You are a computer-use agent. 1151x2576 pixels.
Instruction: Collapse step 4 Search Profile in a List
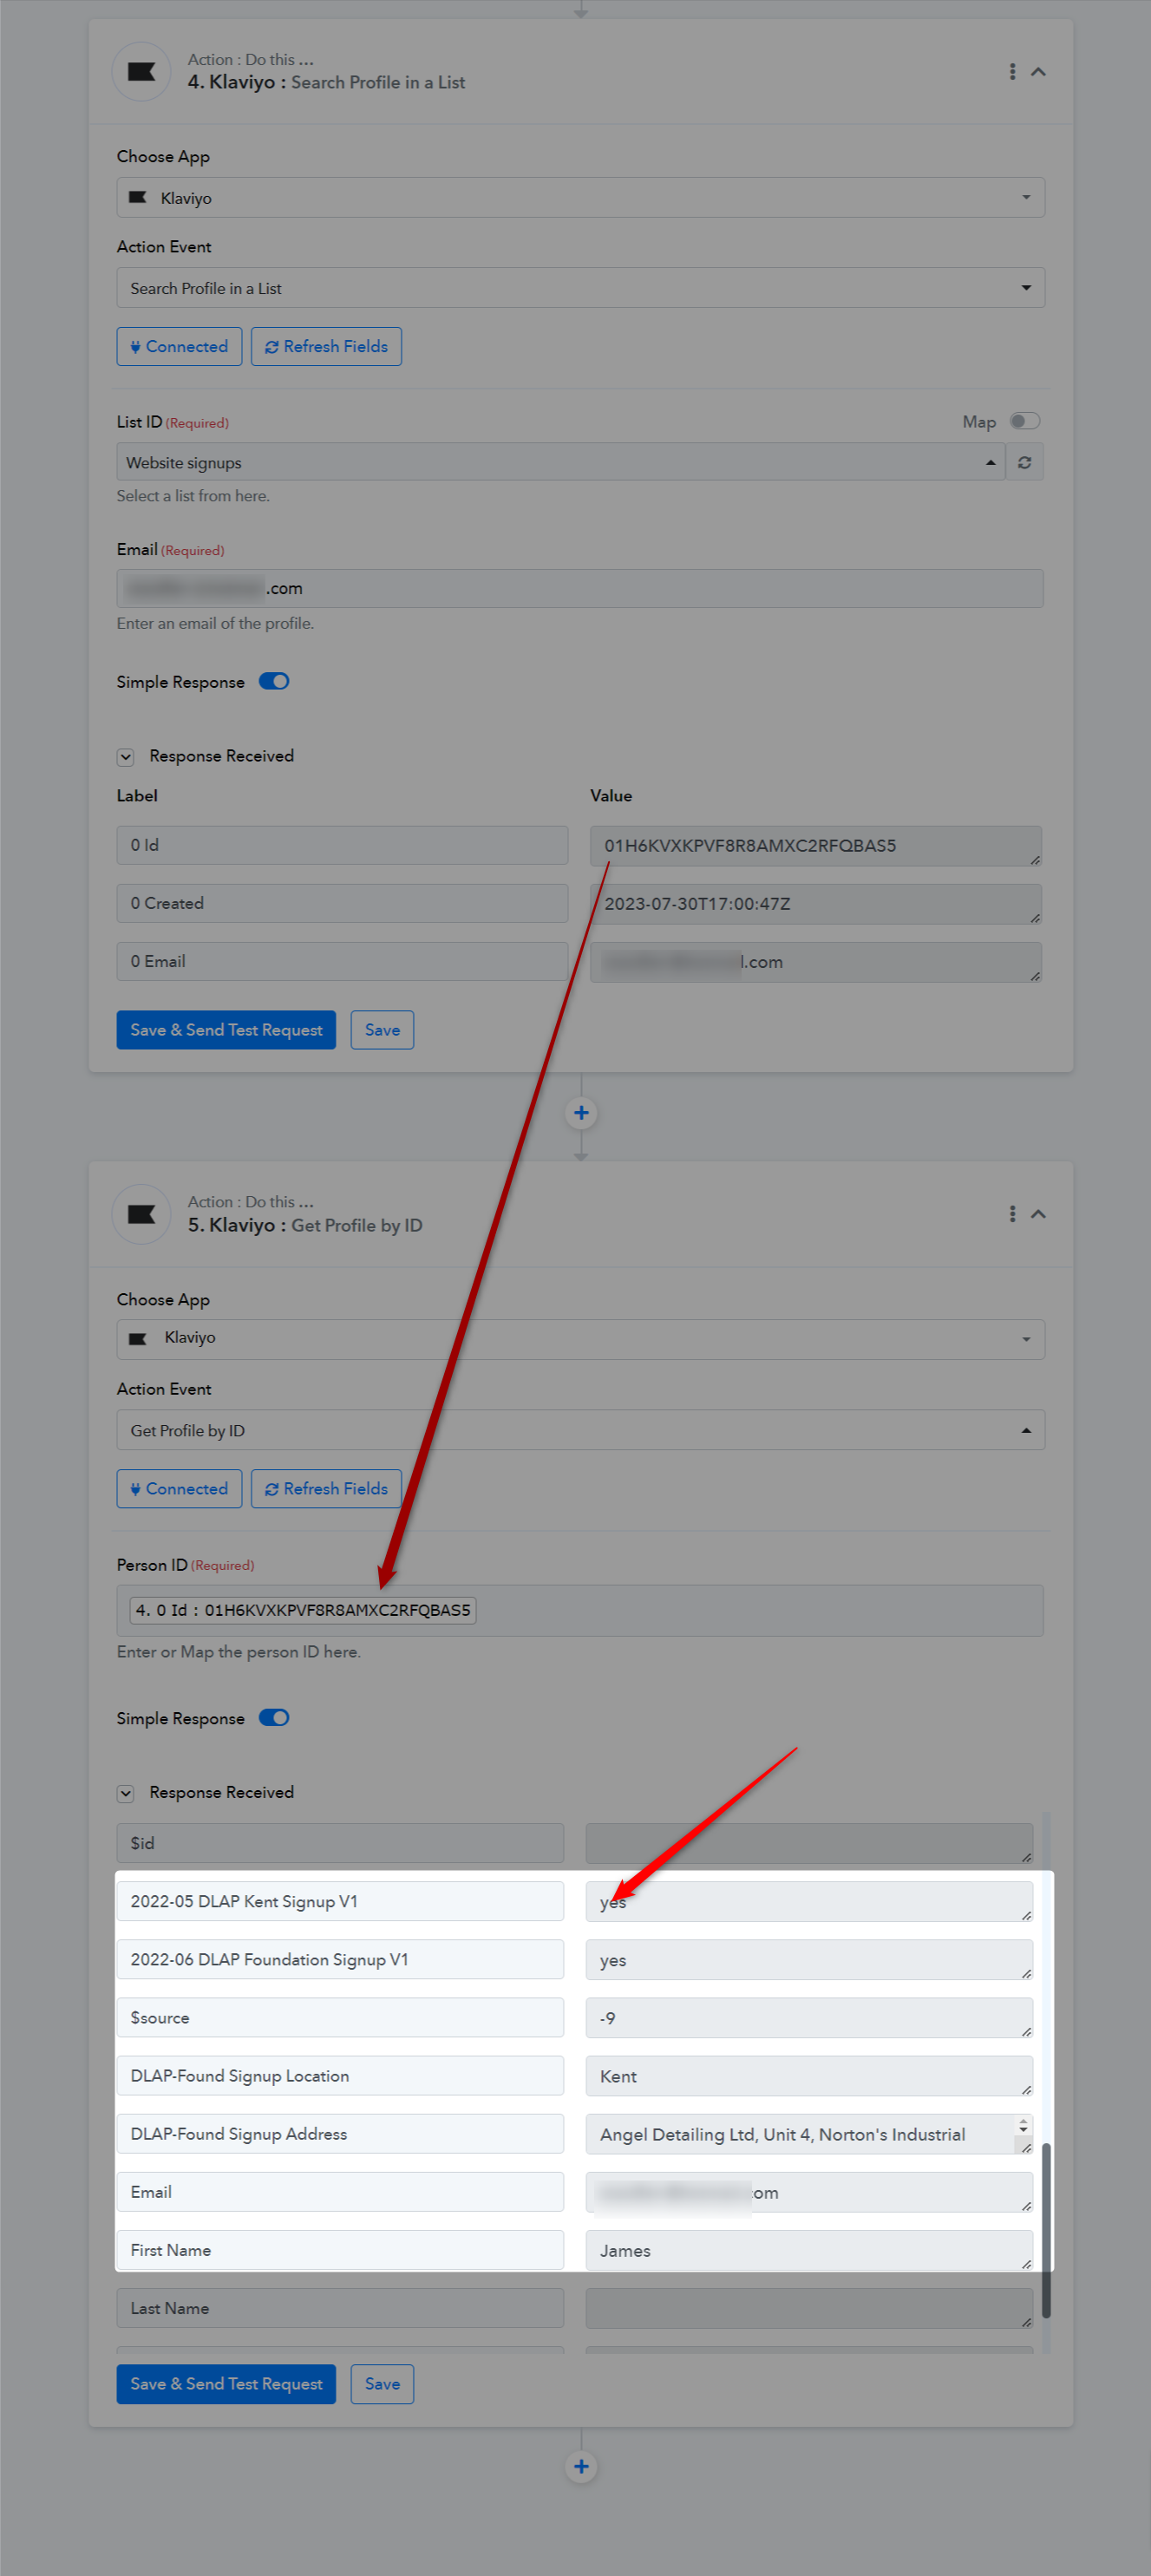[x=1038, y=71]
